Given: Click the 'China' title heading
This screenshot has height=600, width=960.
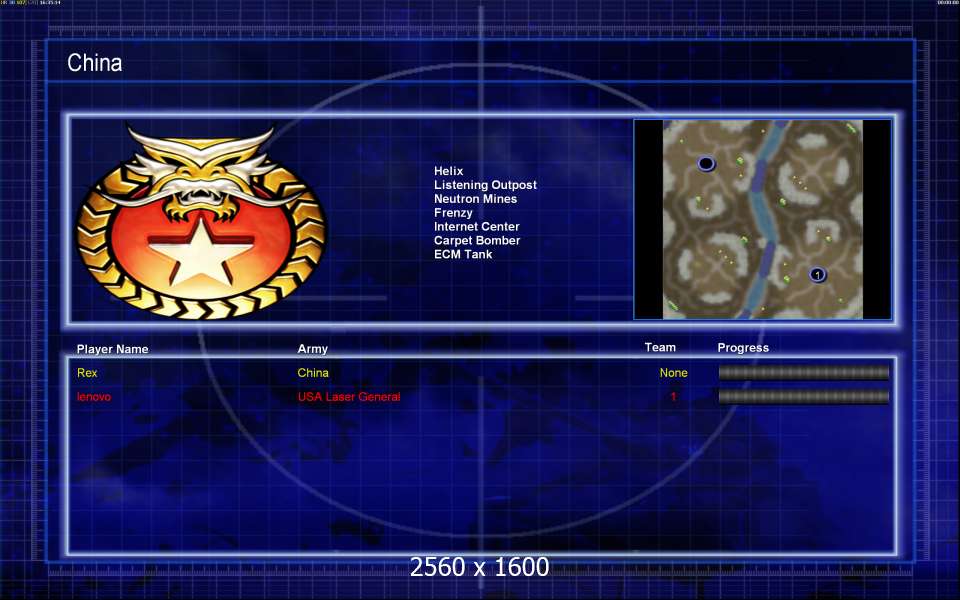Looking at the screenshot, I should pos(94,62).
